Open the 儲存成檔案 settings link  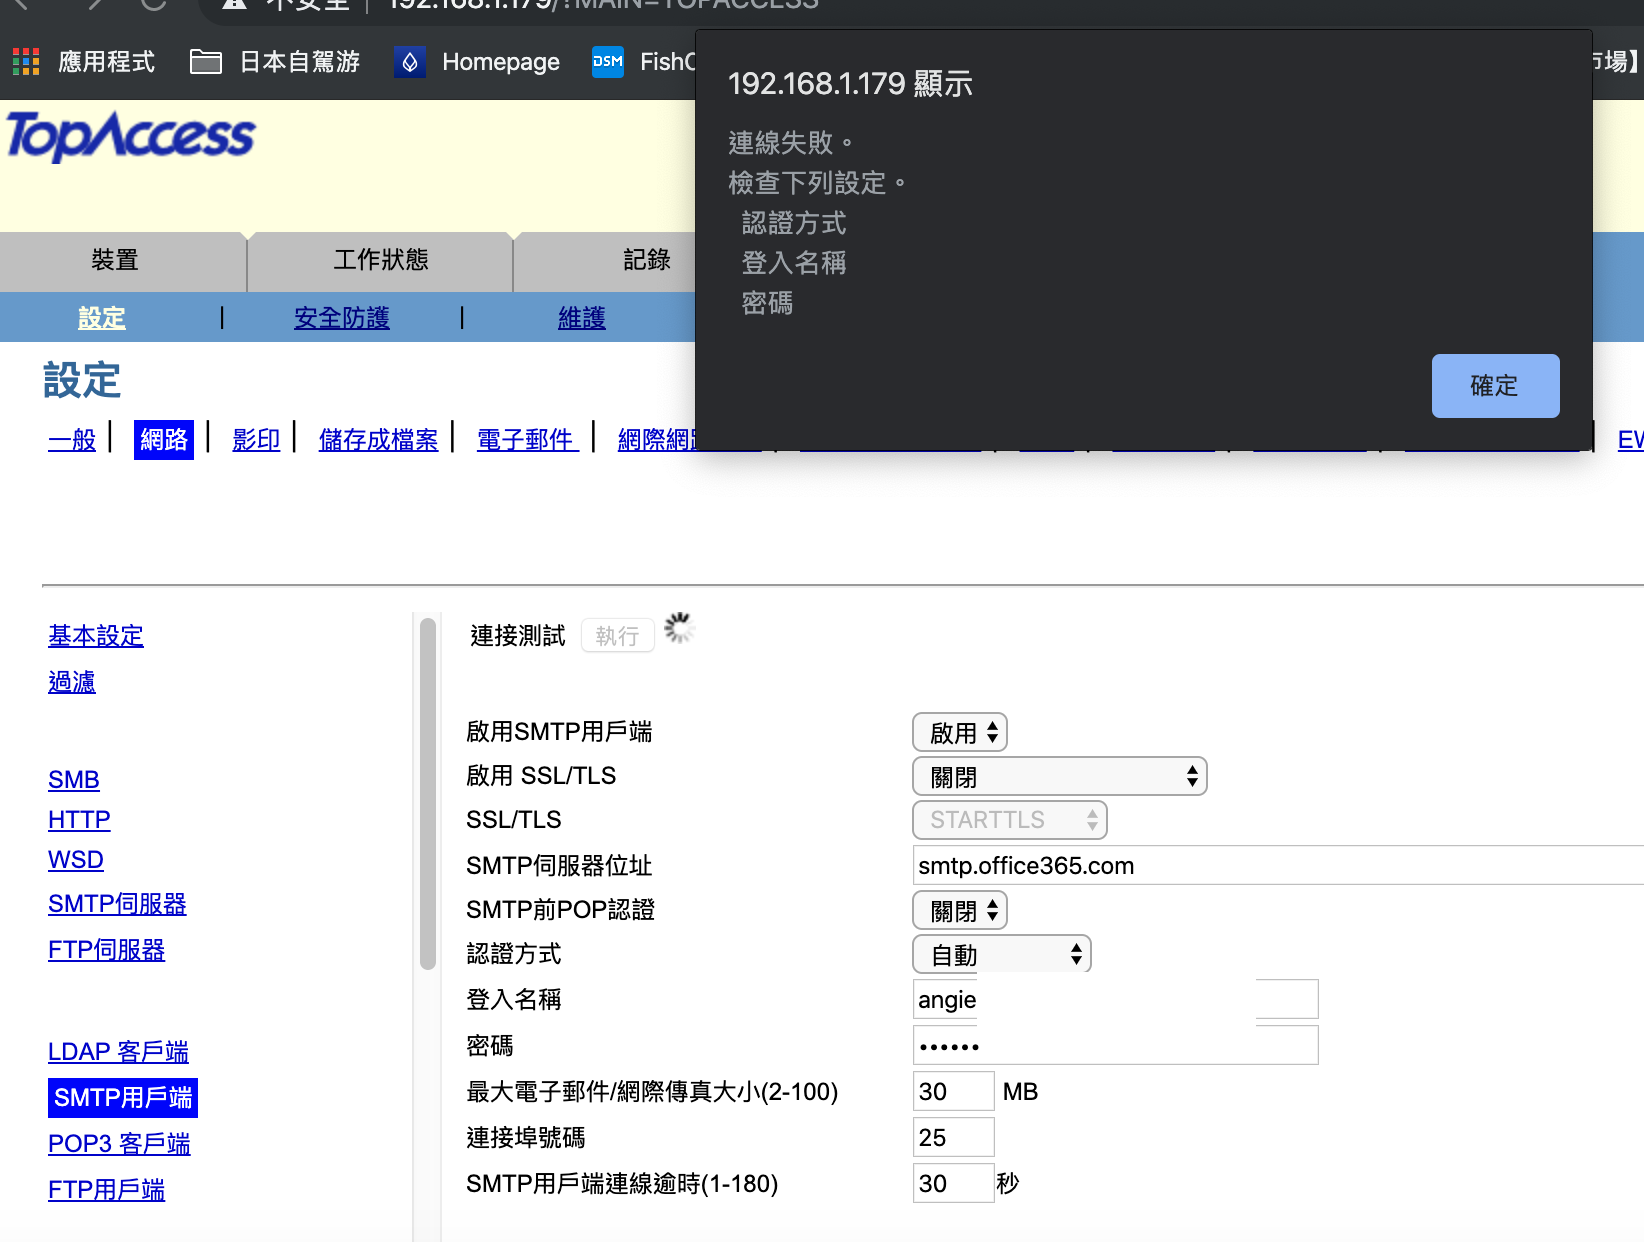pyautogui.click(x=378, y=440)
